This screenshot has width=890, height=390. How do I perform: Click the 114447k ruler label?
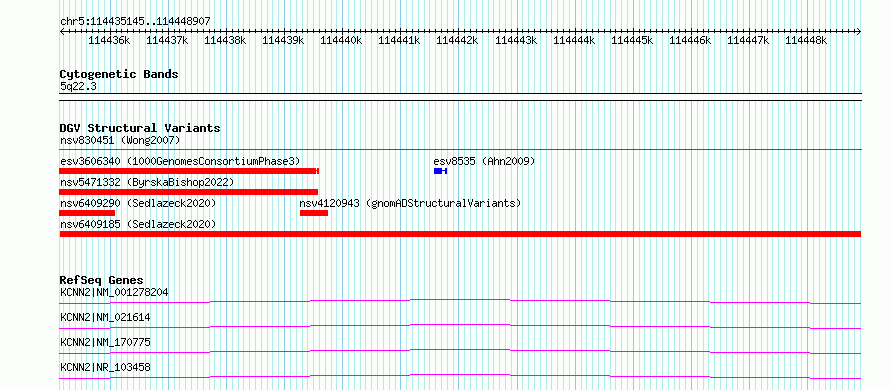pyautogui.click(x=748, y=40)
